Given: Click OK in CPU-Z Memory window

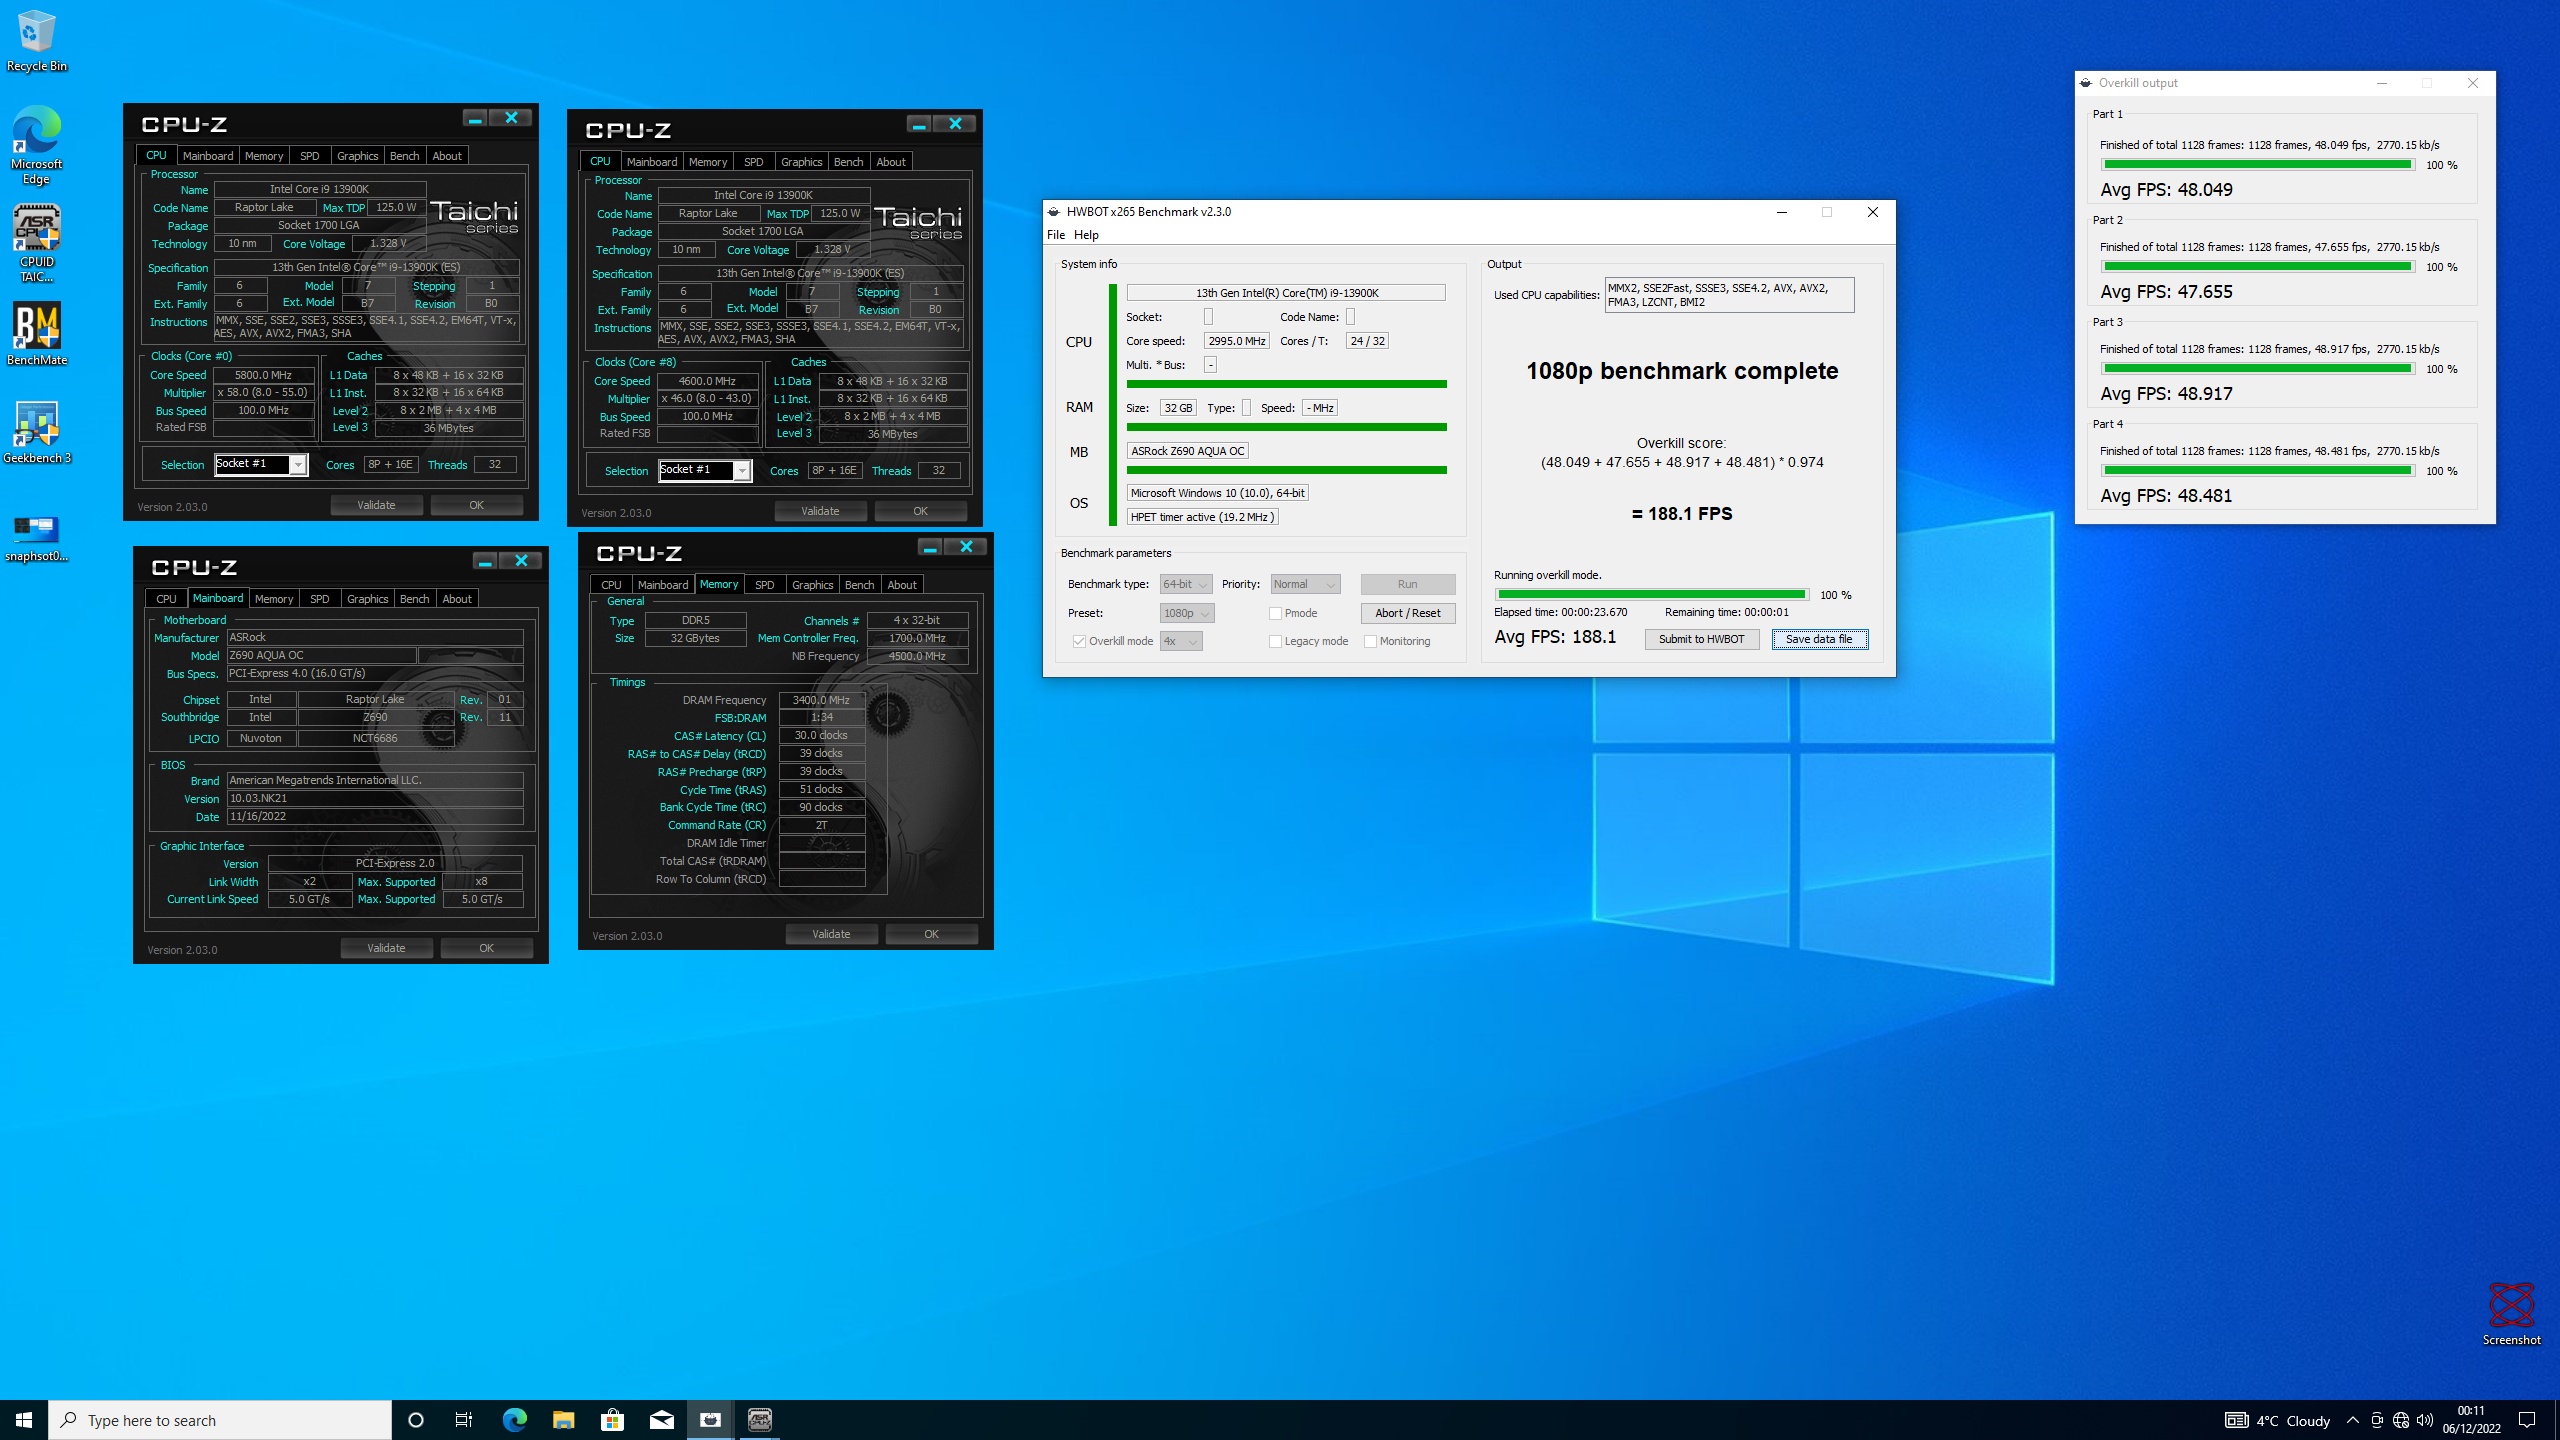Looking at the screenshot, I should coord(931,934).
